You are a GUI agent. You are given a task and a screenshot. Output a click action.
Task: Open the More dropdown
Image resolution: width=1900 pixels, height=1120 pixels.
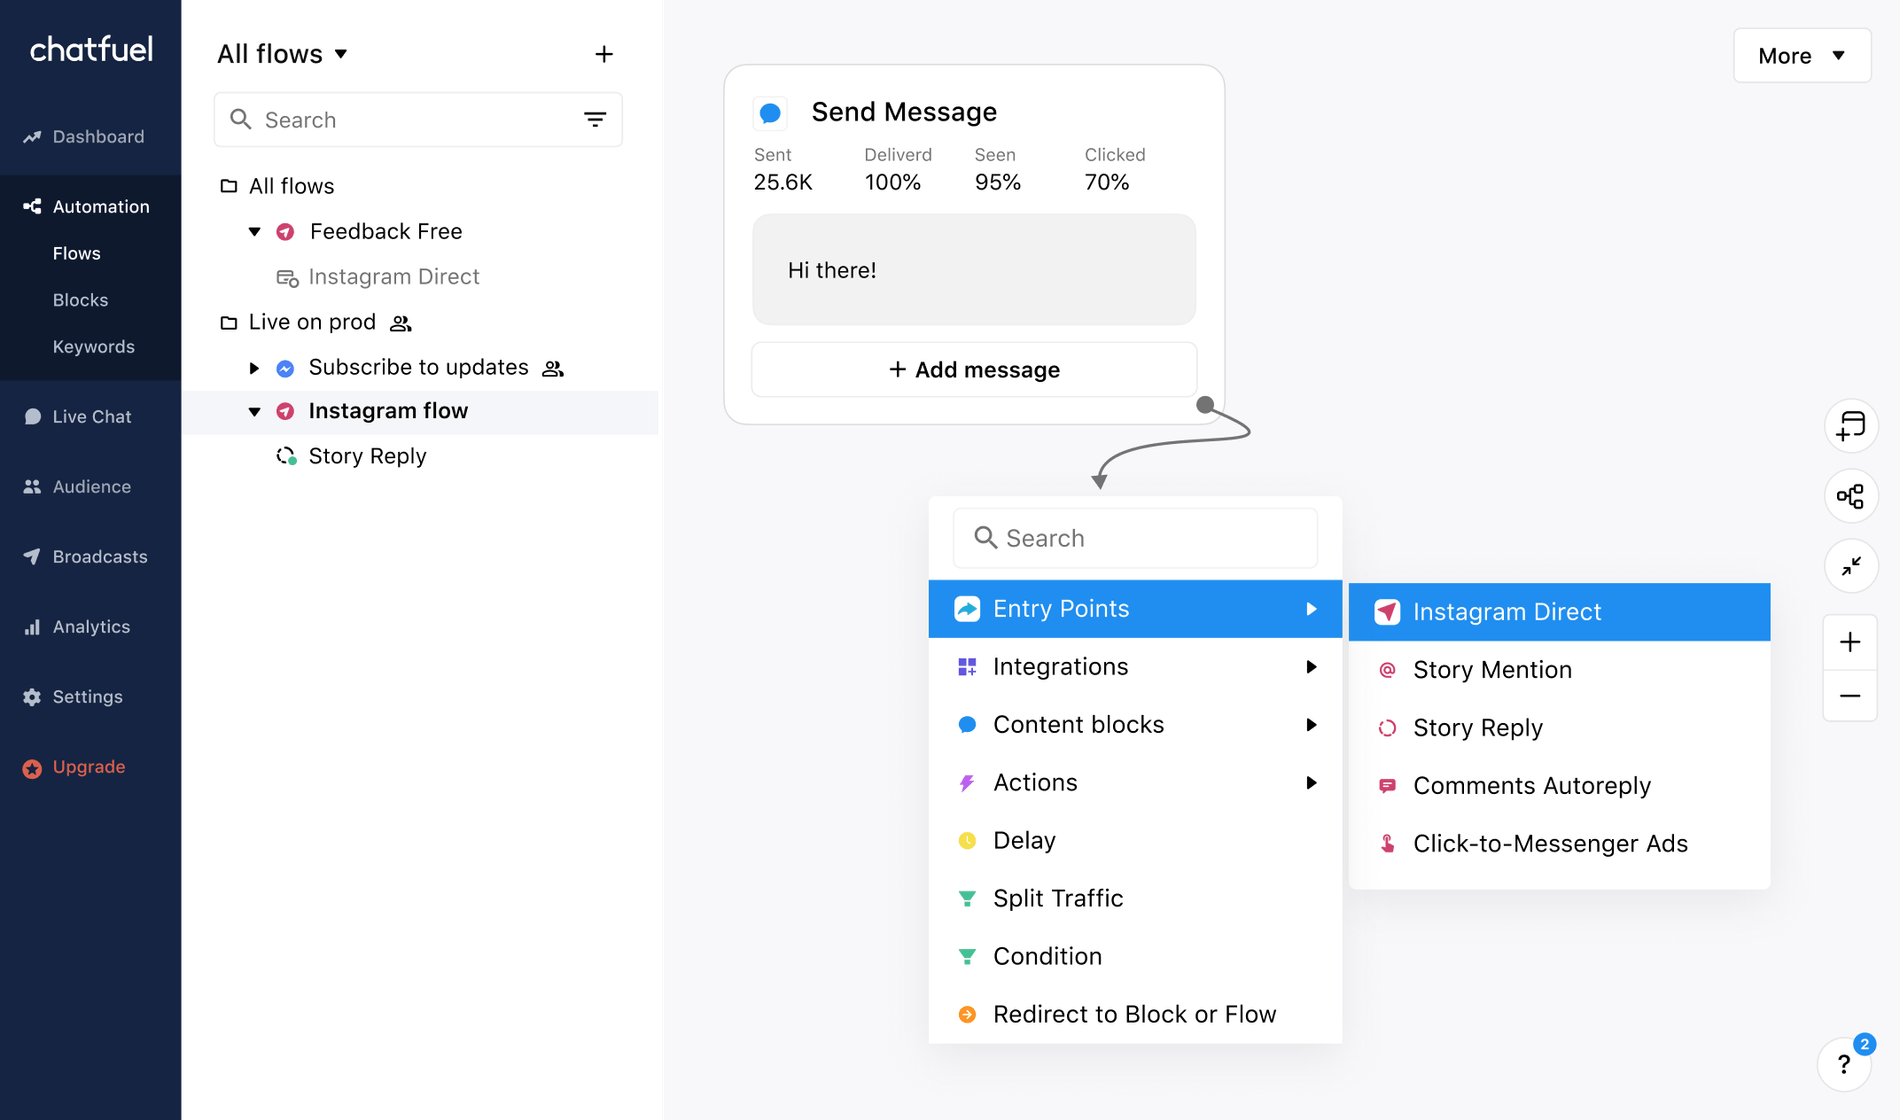(1802, 56)
